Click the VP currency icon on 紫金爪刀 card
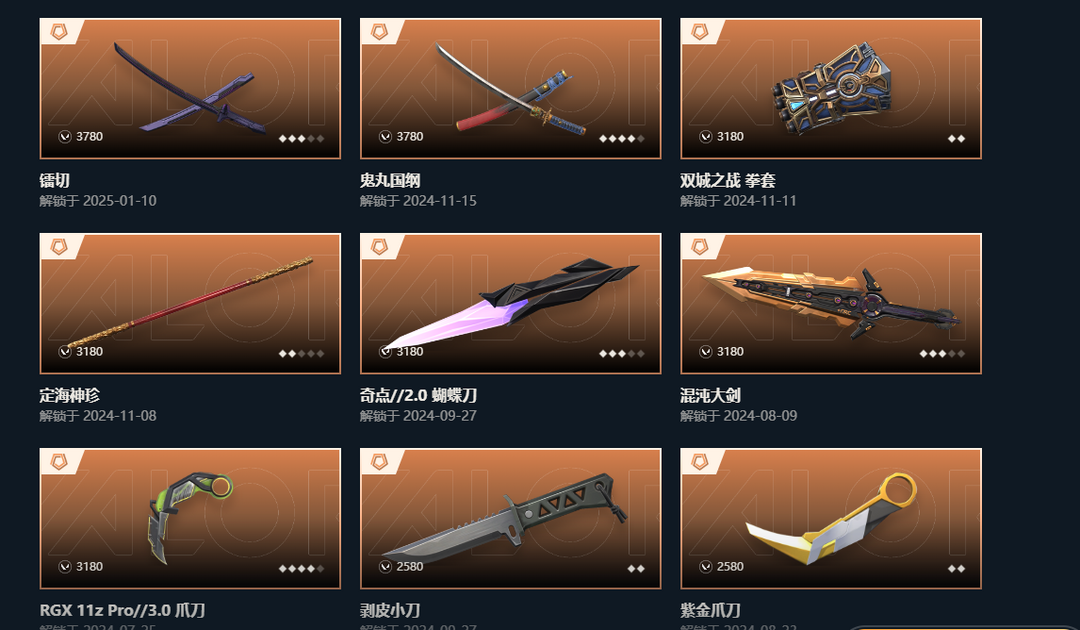Image resolution: width=1080 pixels, height=630 pixels. [705, 566]
